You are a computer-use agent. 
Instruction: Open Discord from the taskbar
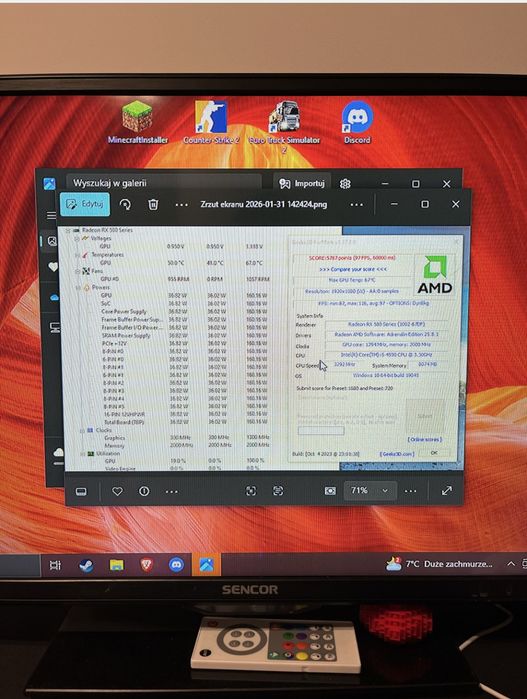177,565
